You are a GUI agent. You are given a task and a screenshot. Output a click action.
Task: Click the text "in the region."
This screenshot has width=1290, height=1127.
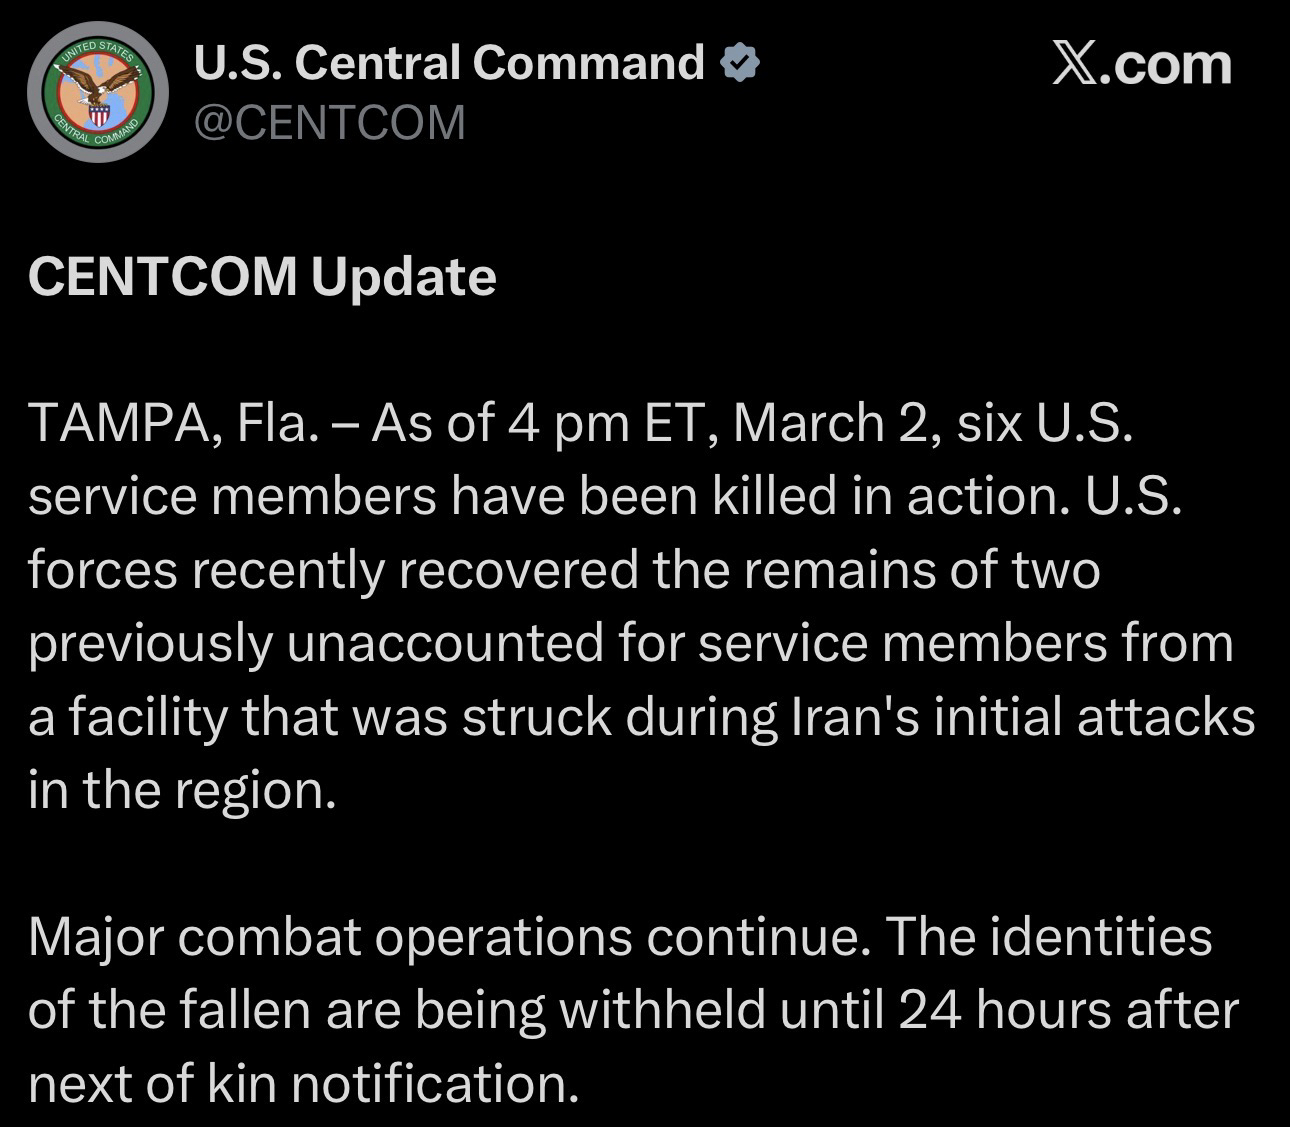(x=180, y=790)
